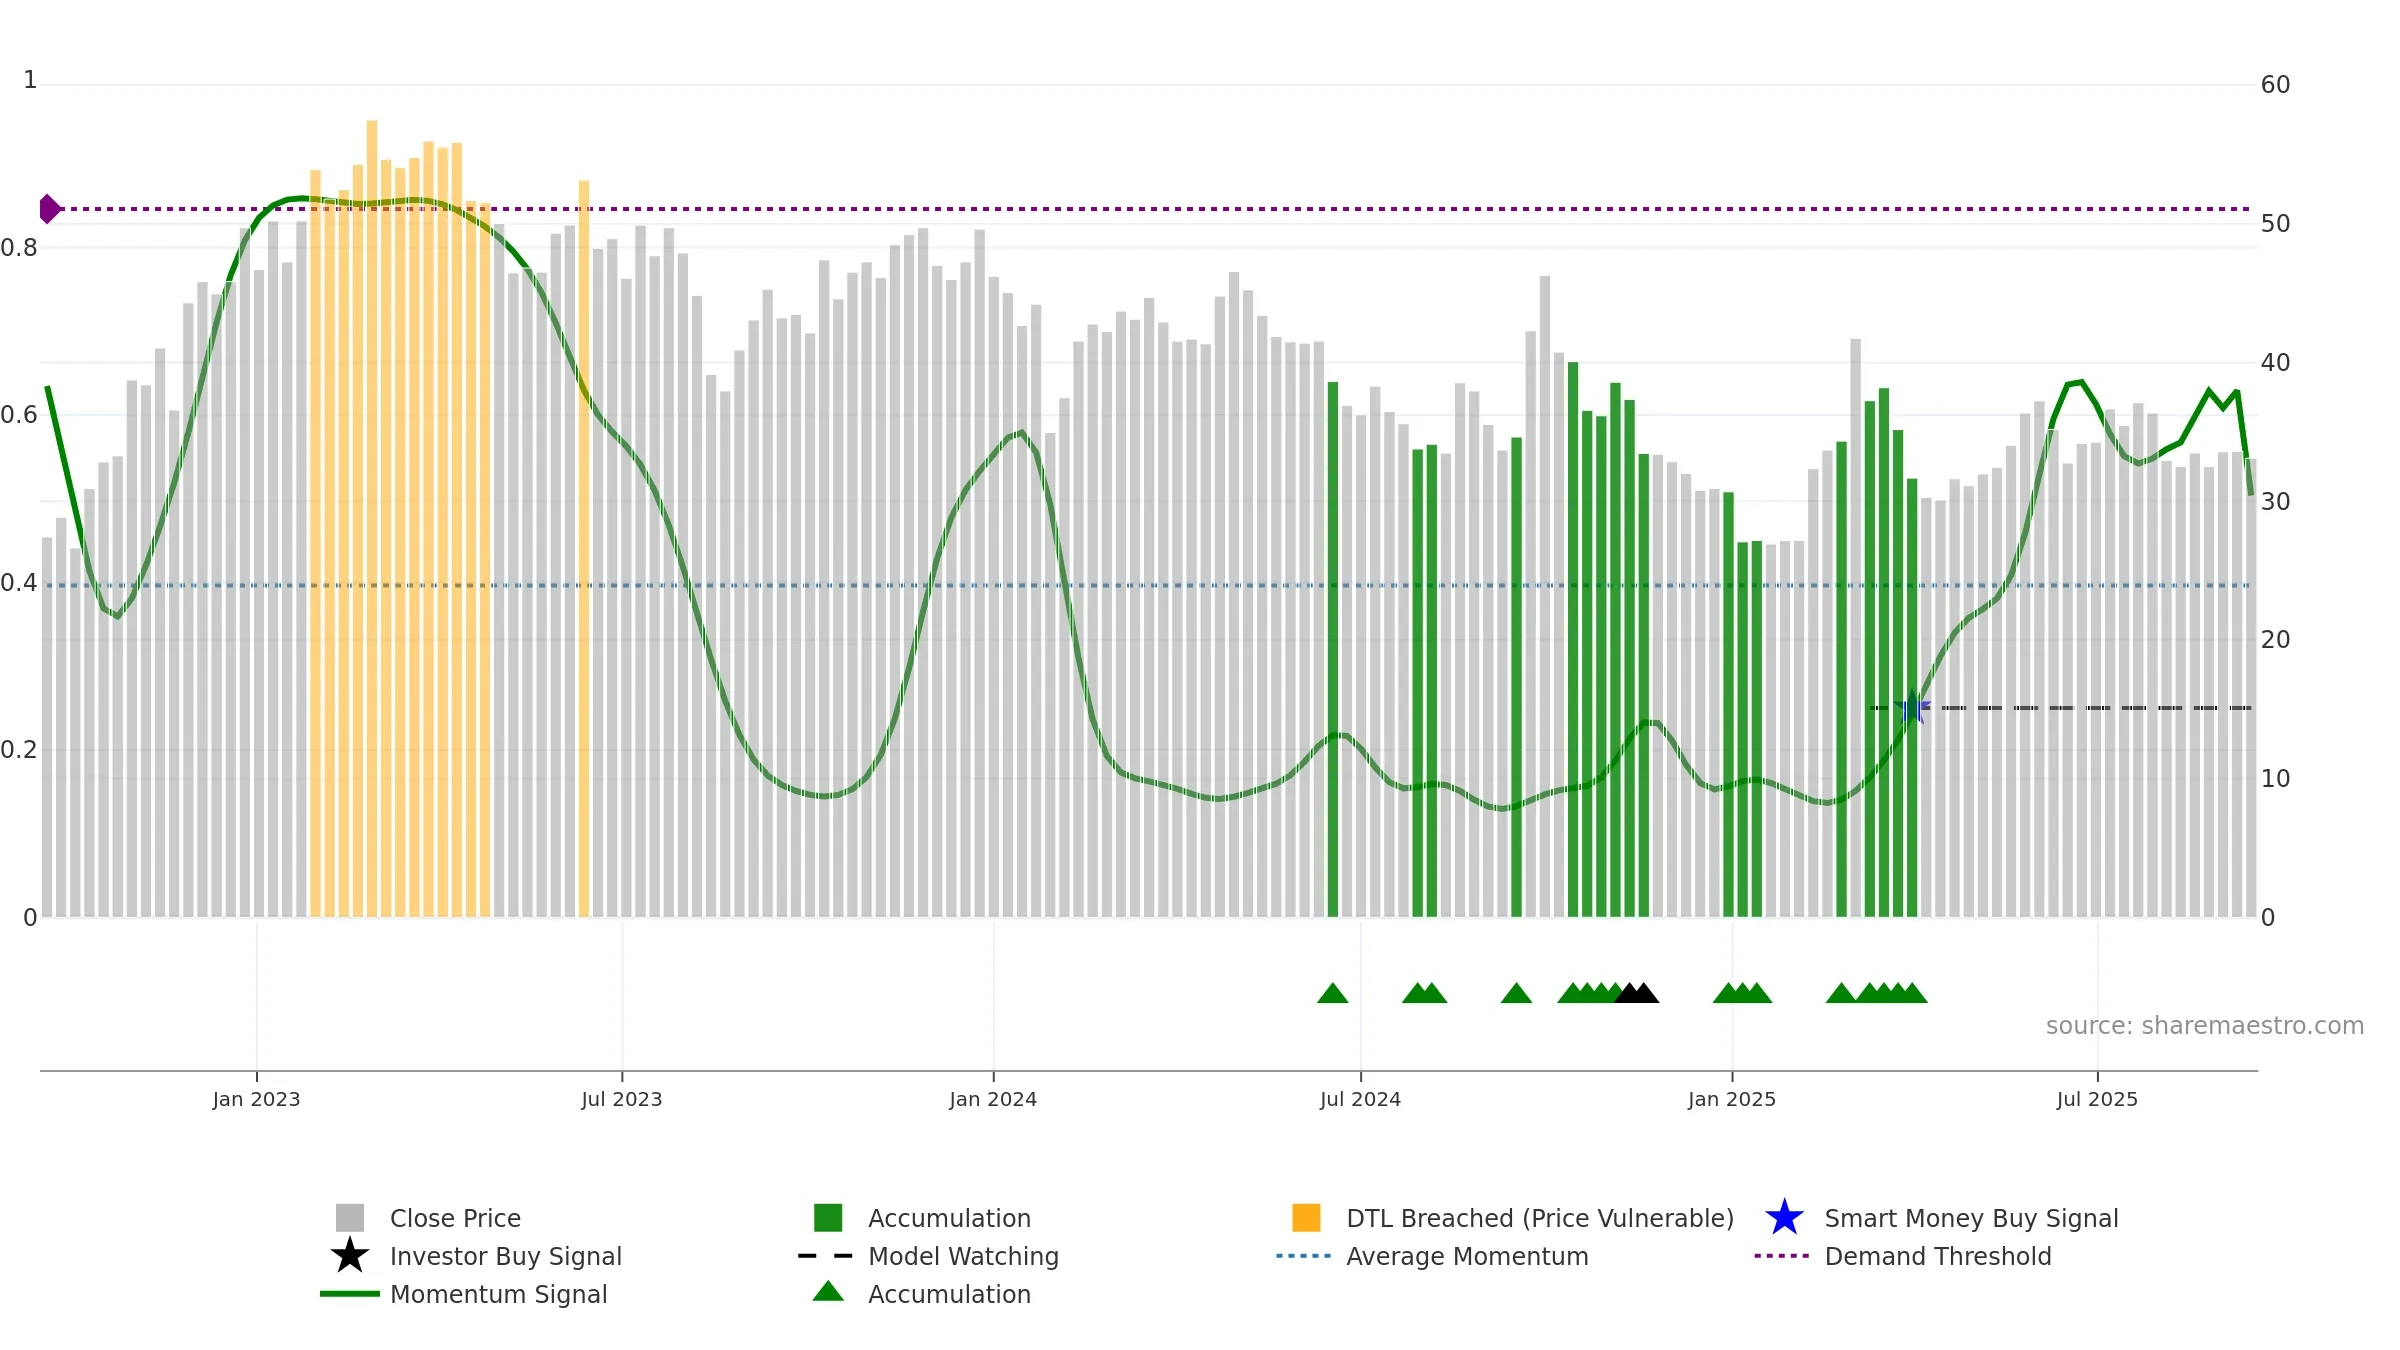
Task: Click the DTL Breached (Price Vulnerable) label
Action: click(1540, 1218)
